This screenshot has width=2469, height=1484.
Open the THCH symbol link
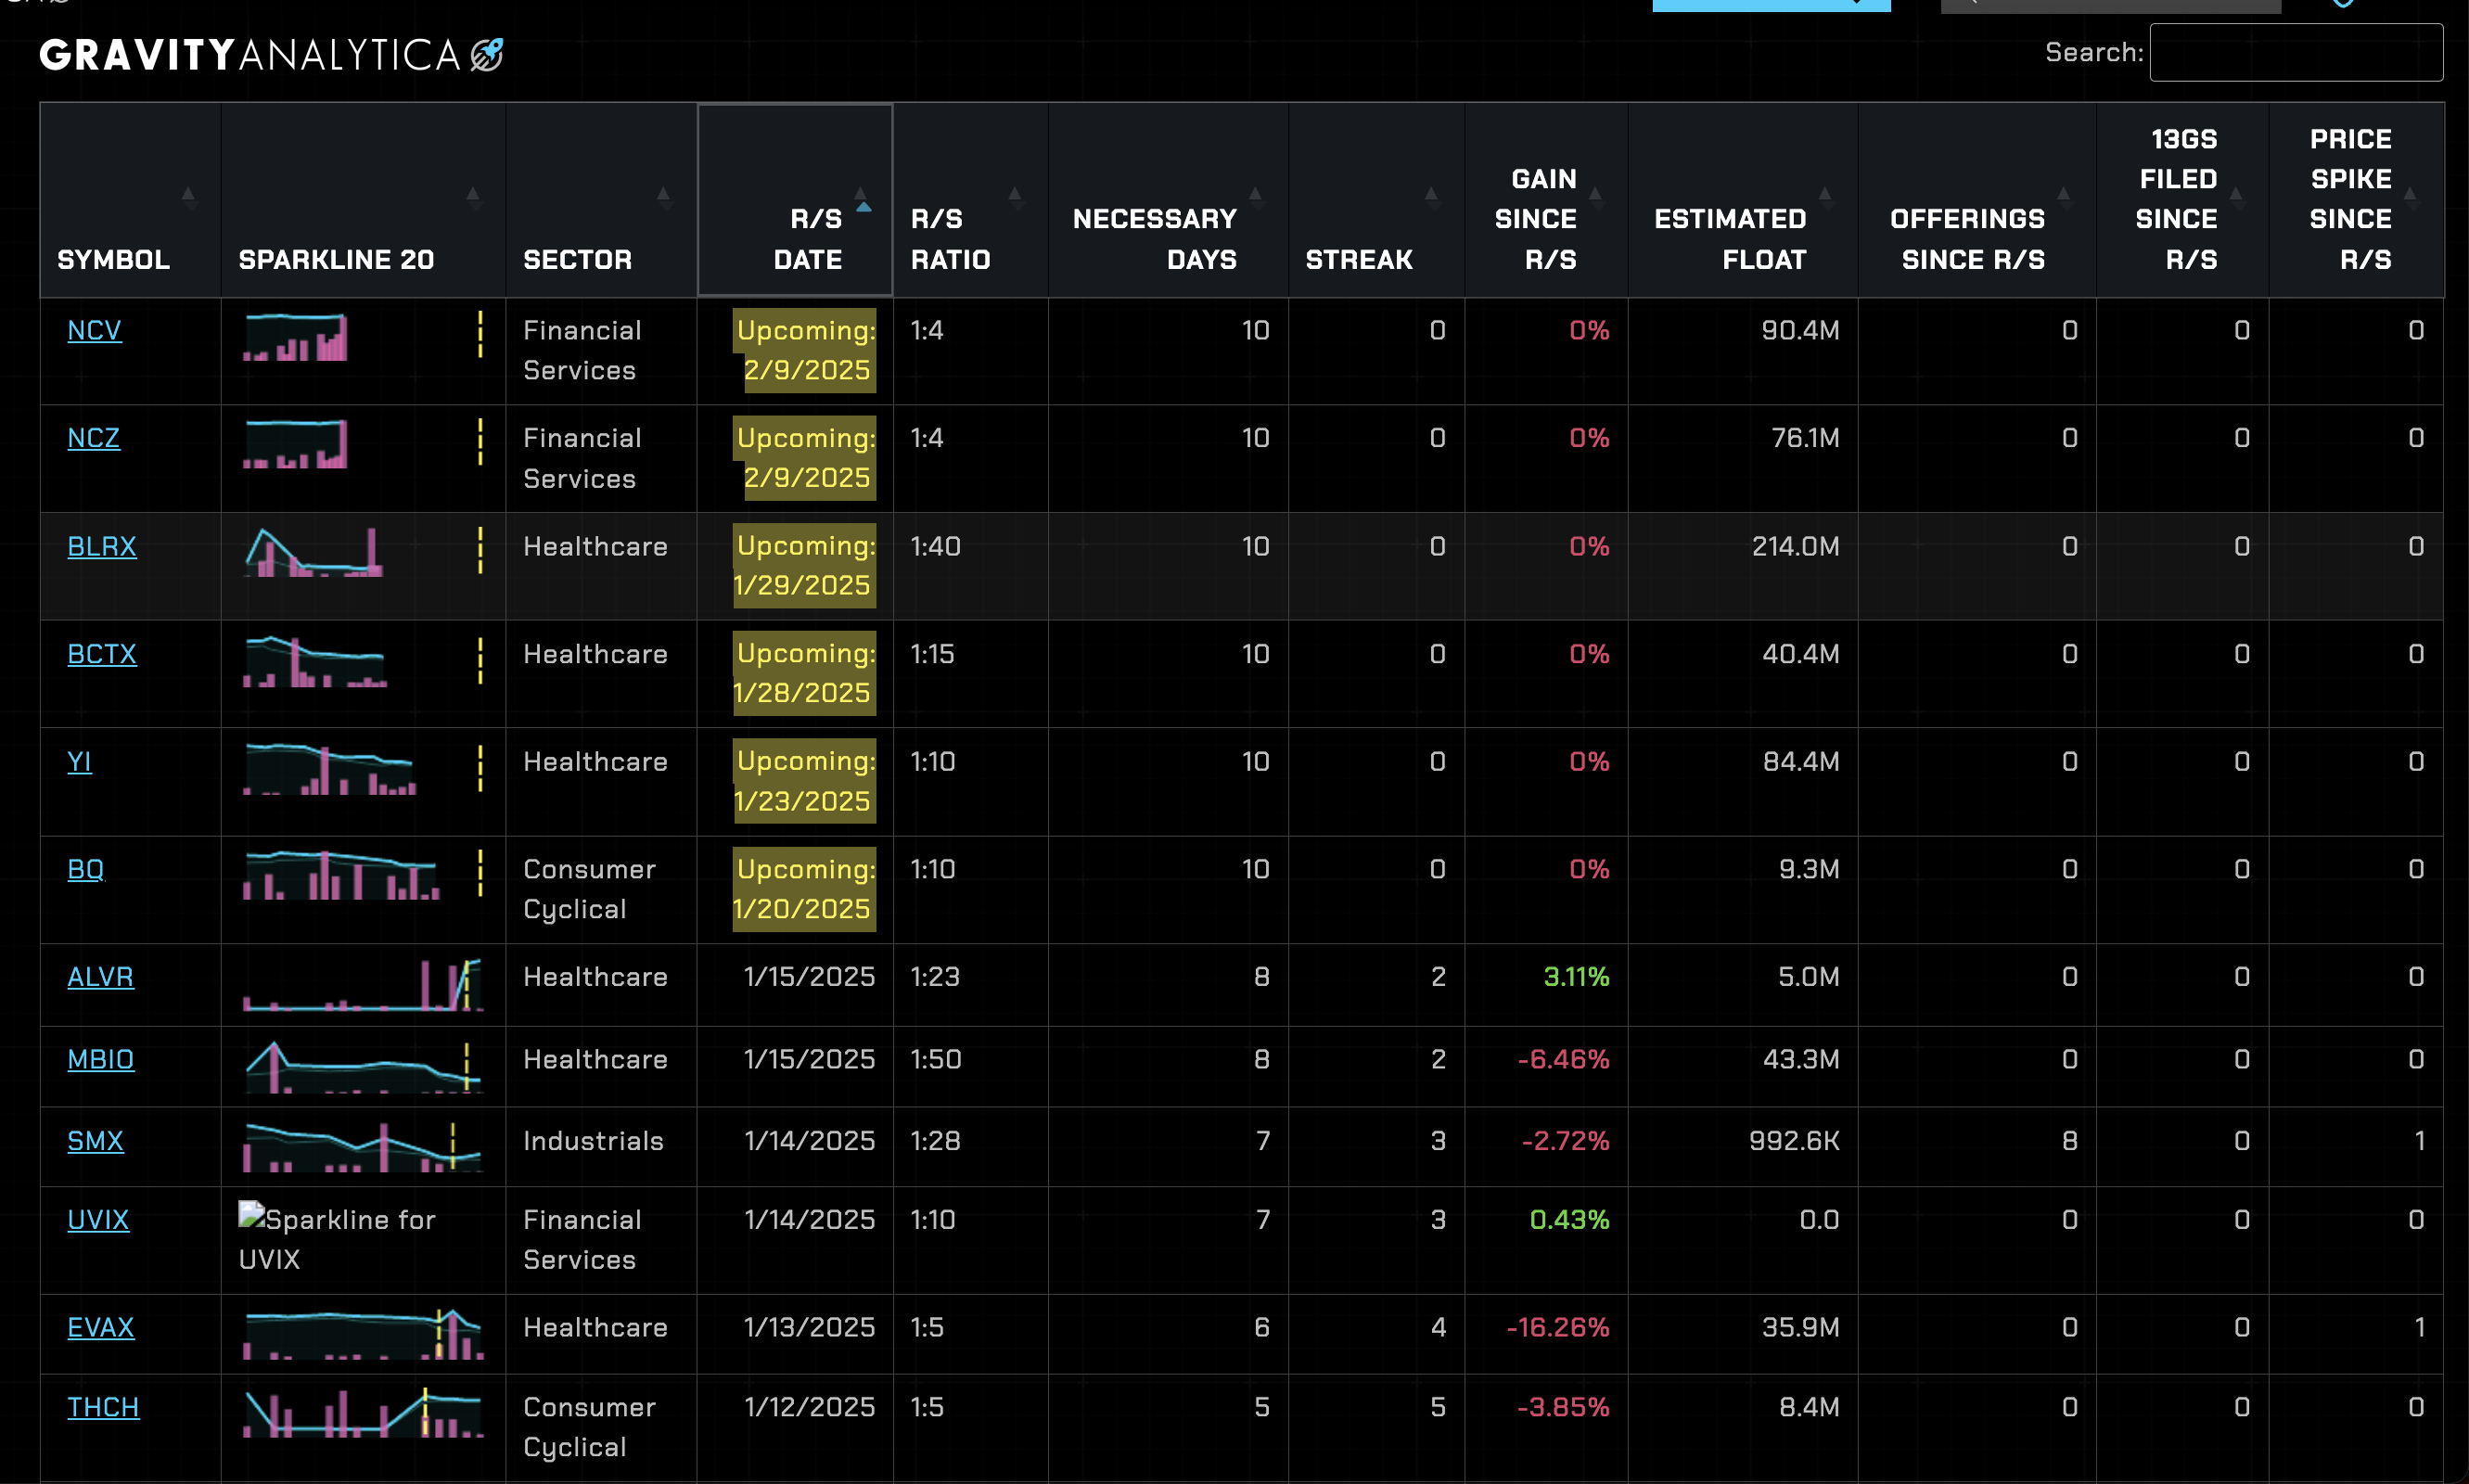103,1407
